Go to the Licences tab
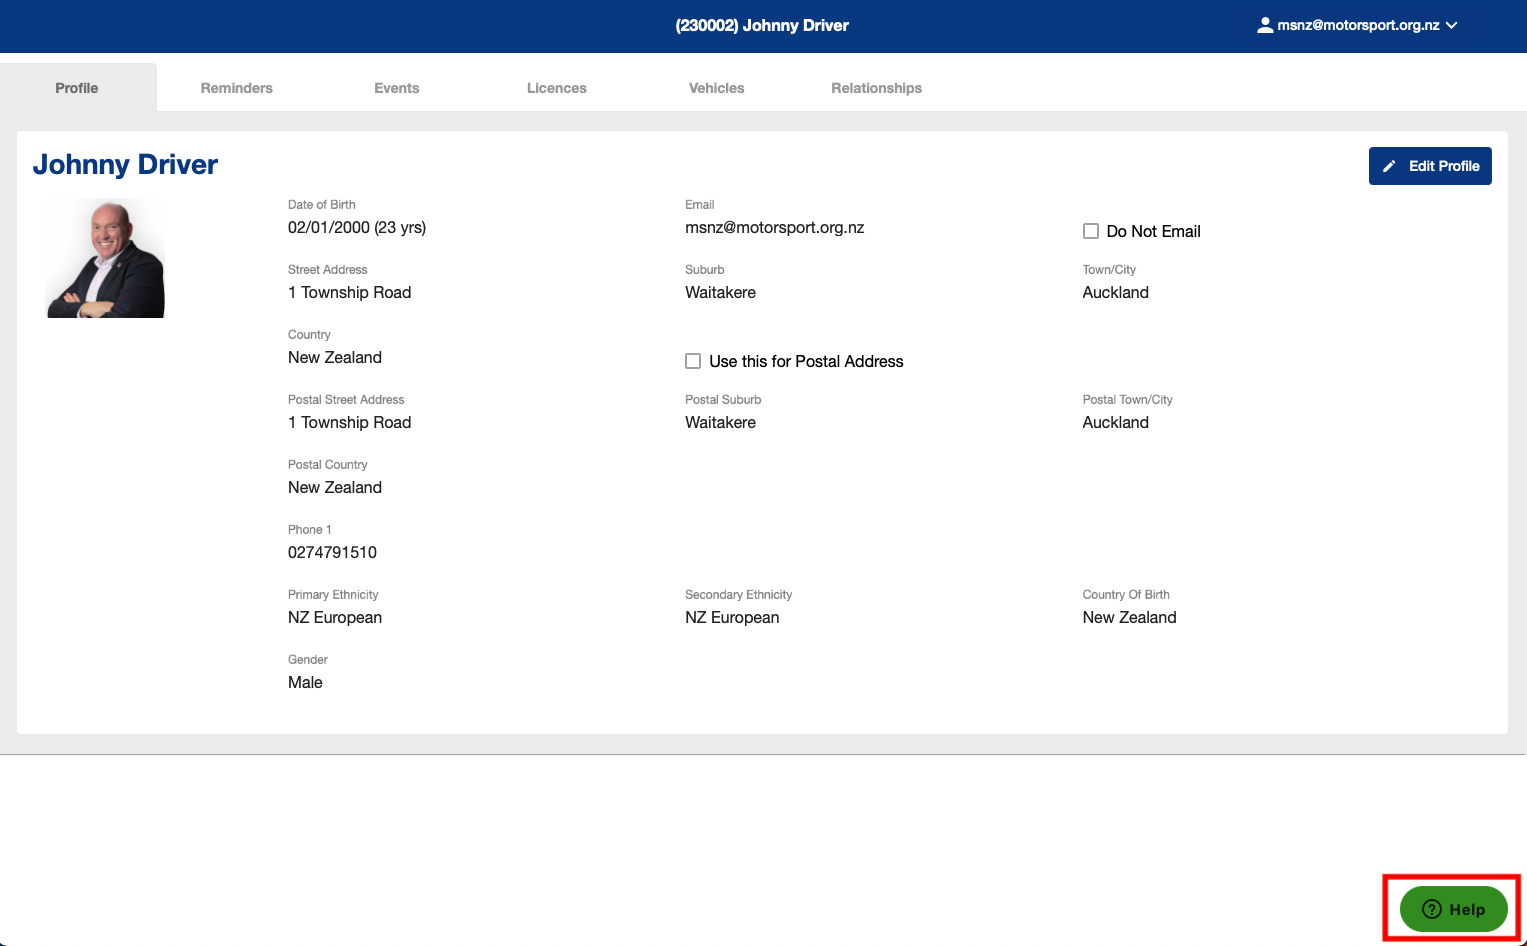The height and width of the screenshot is (946, 1527). click(x=556, y=88)
